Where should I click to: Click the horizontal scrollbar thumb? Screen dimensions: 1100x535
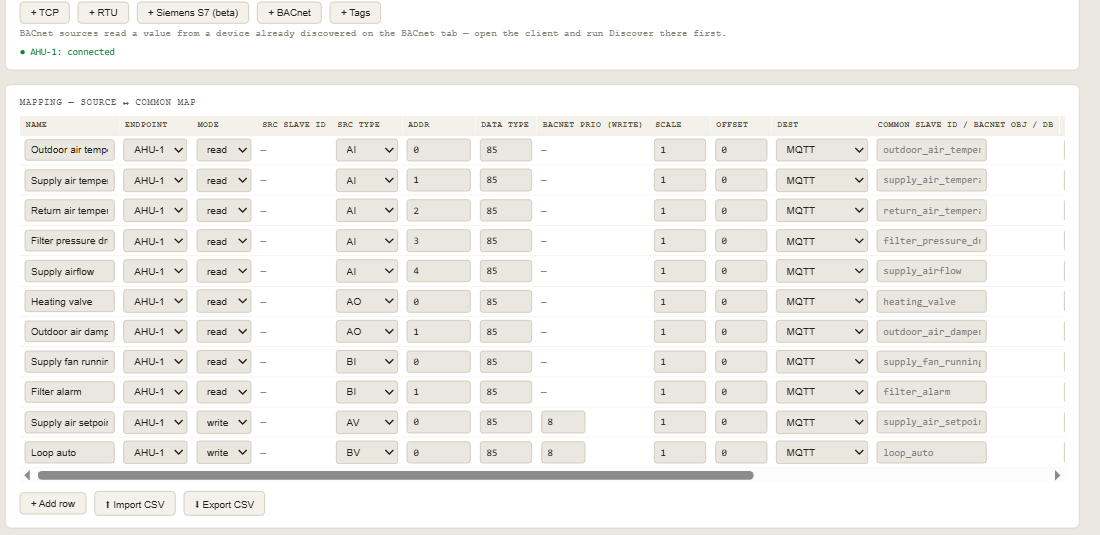pos(396,475)
